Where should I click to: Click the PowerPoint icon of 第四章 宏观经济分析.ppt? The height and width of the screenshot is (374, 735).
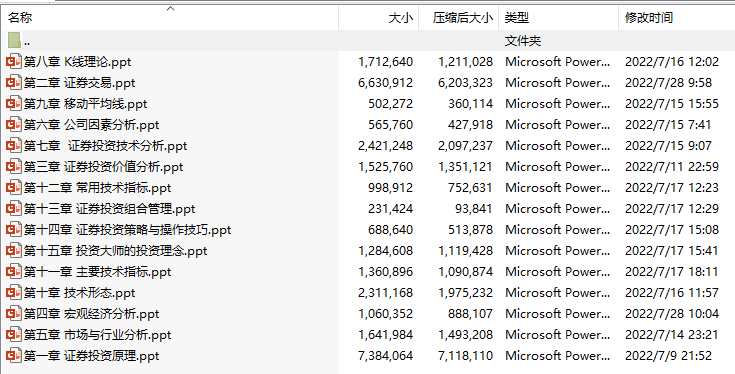(14, 314)
